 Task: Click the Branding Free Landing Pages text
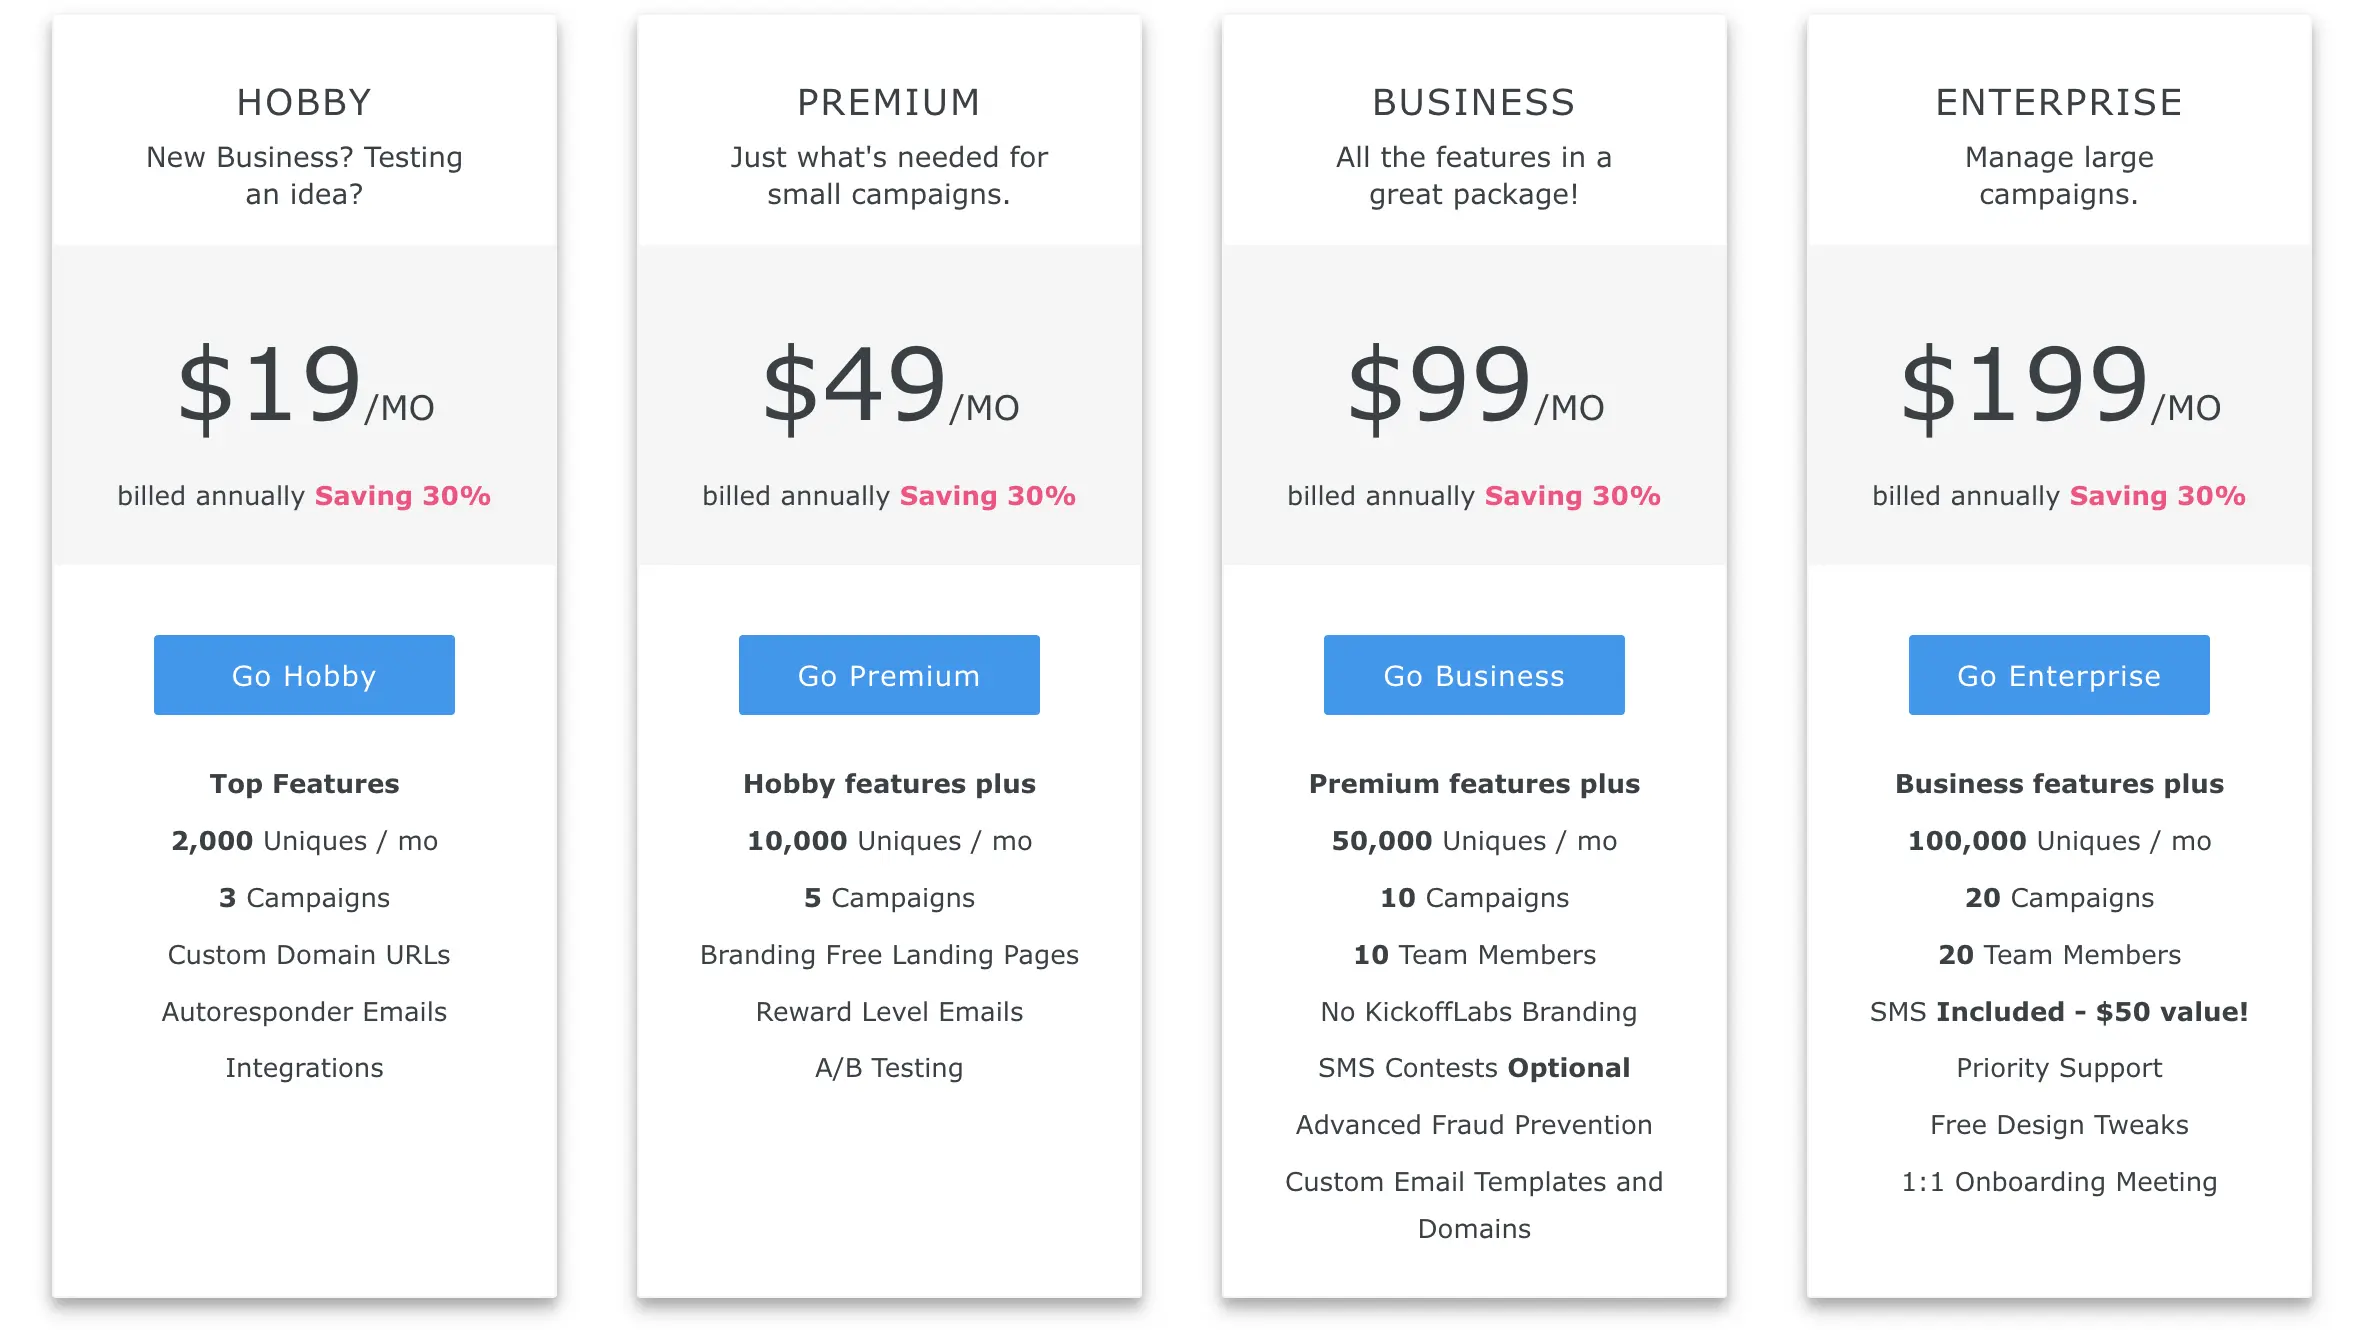889,955
